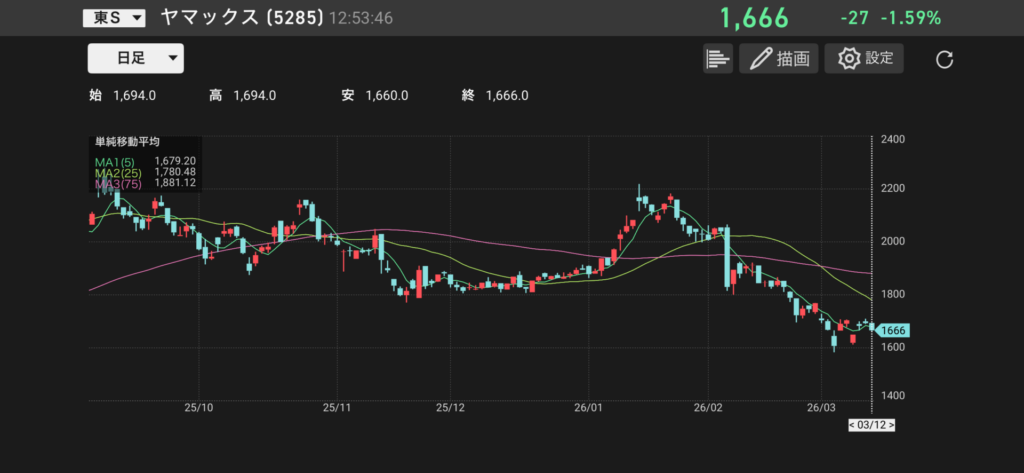Image resolution: width=1024 pixels, height=473 pixels.
Task: Select the 25/10 date label on axis
Action: pyautogui.click(x=198, y=407)
